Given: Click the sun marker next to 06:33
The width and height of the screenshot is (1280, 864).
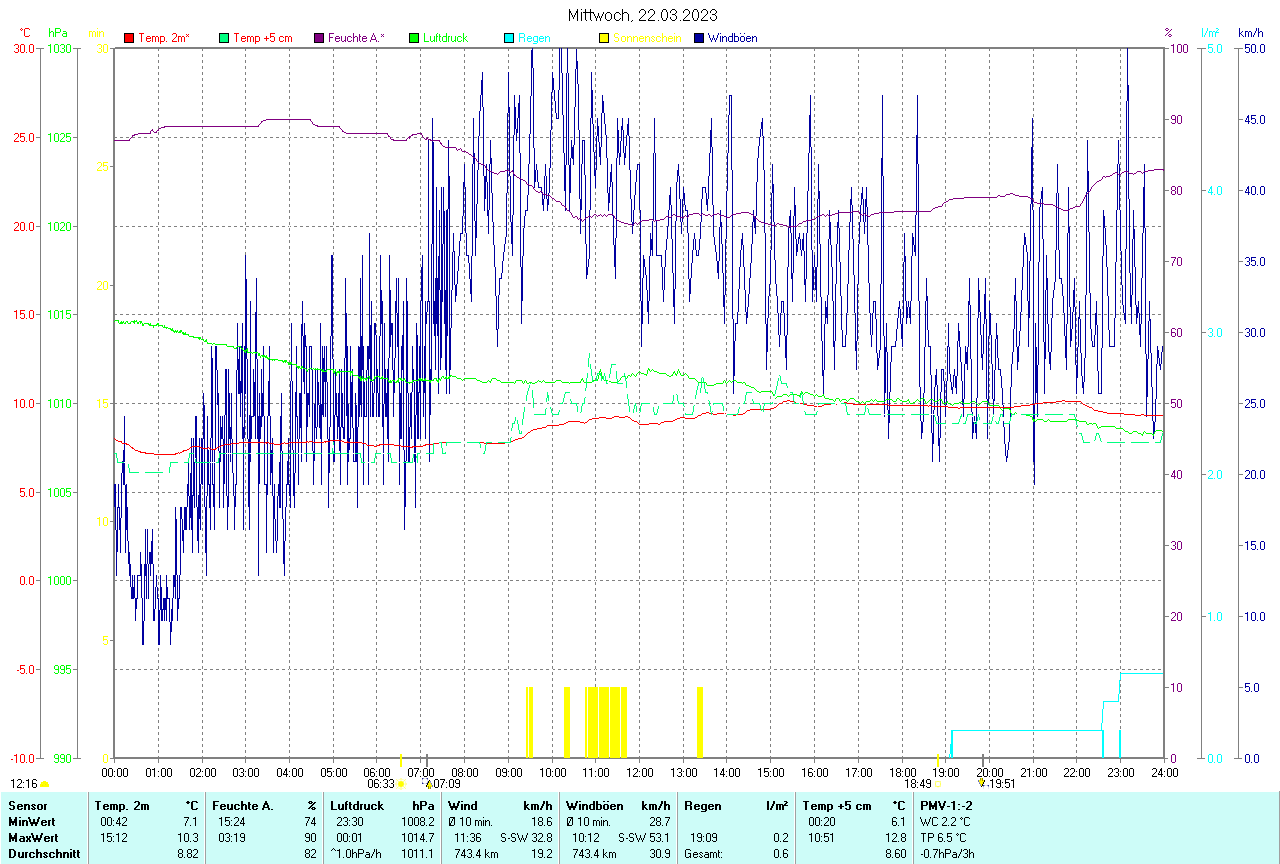Looking at the screenshot, I should pyautogui.click(x=400, y=784).
